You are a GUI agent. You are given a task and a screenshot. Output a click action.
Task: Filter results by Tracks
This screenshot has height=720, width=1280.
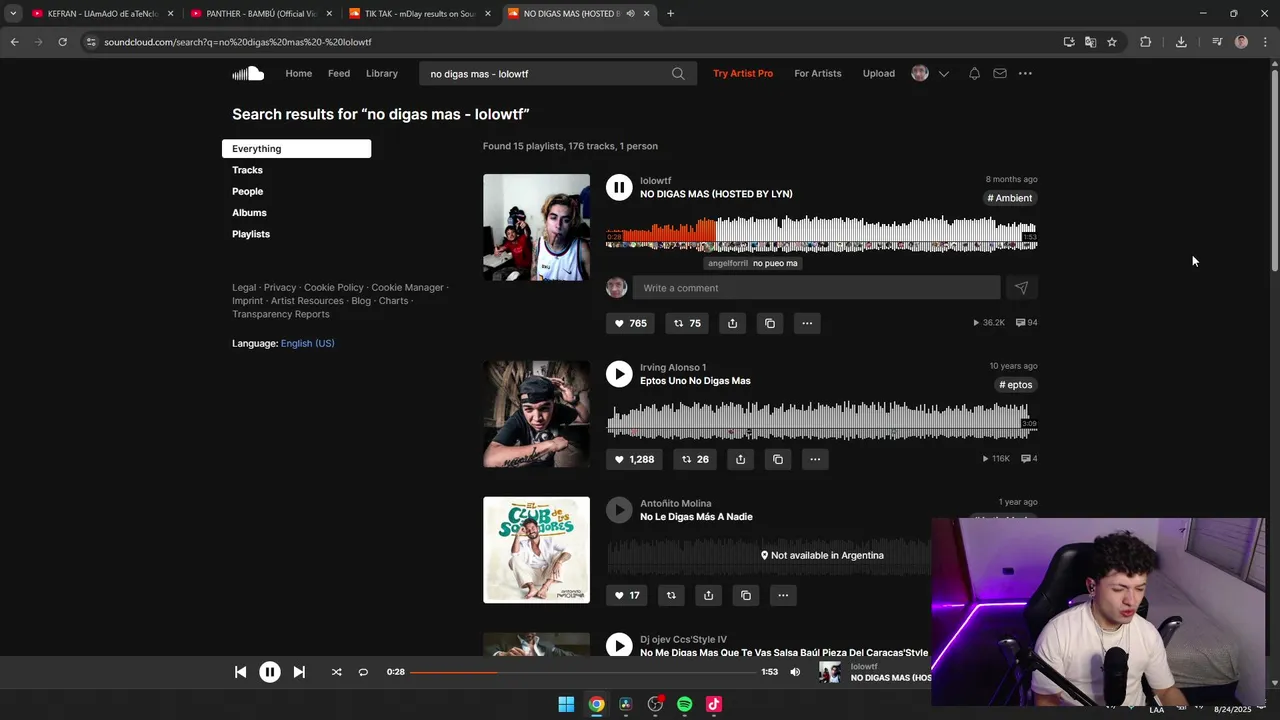(x=247, y=170)
